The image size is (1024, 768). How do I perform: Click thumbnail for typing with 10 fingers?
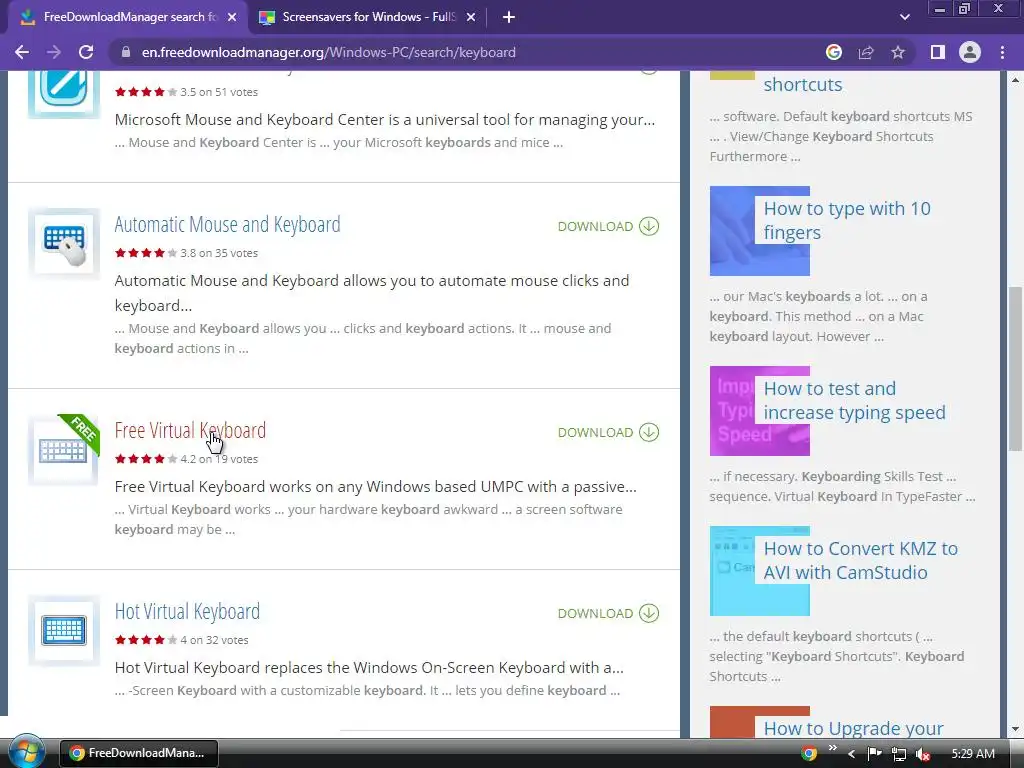click(760, 231)
